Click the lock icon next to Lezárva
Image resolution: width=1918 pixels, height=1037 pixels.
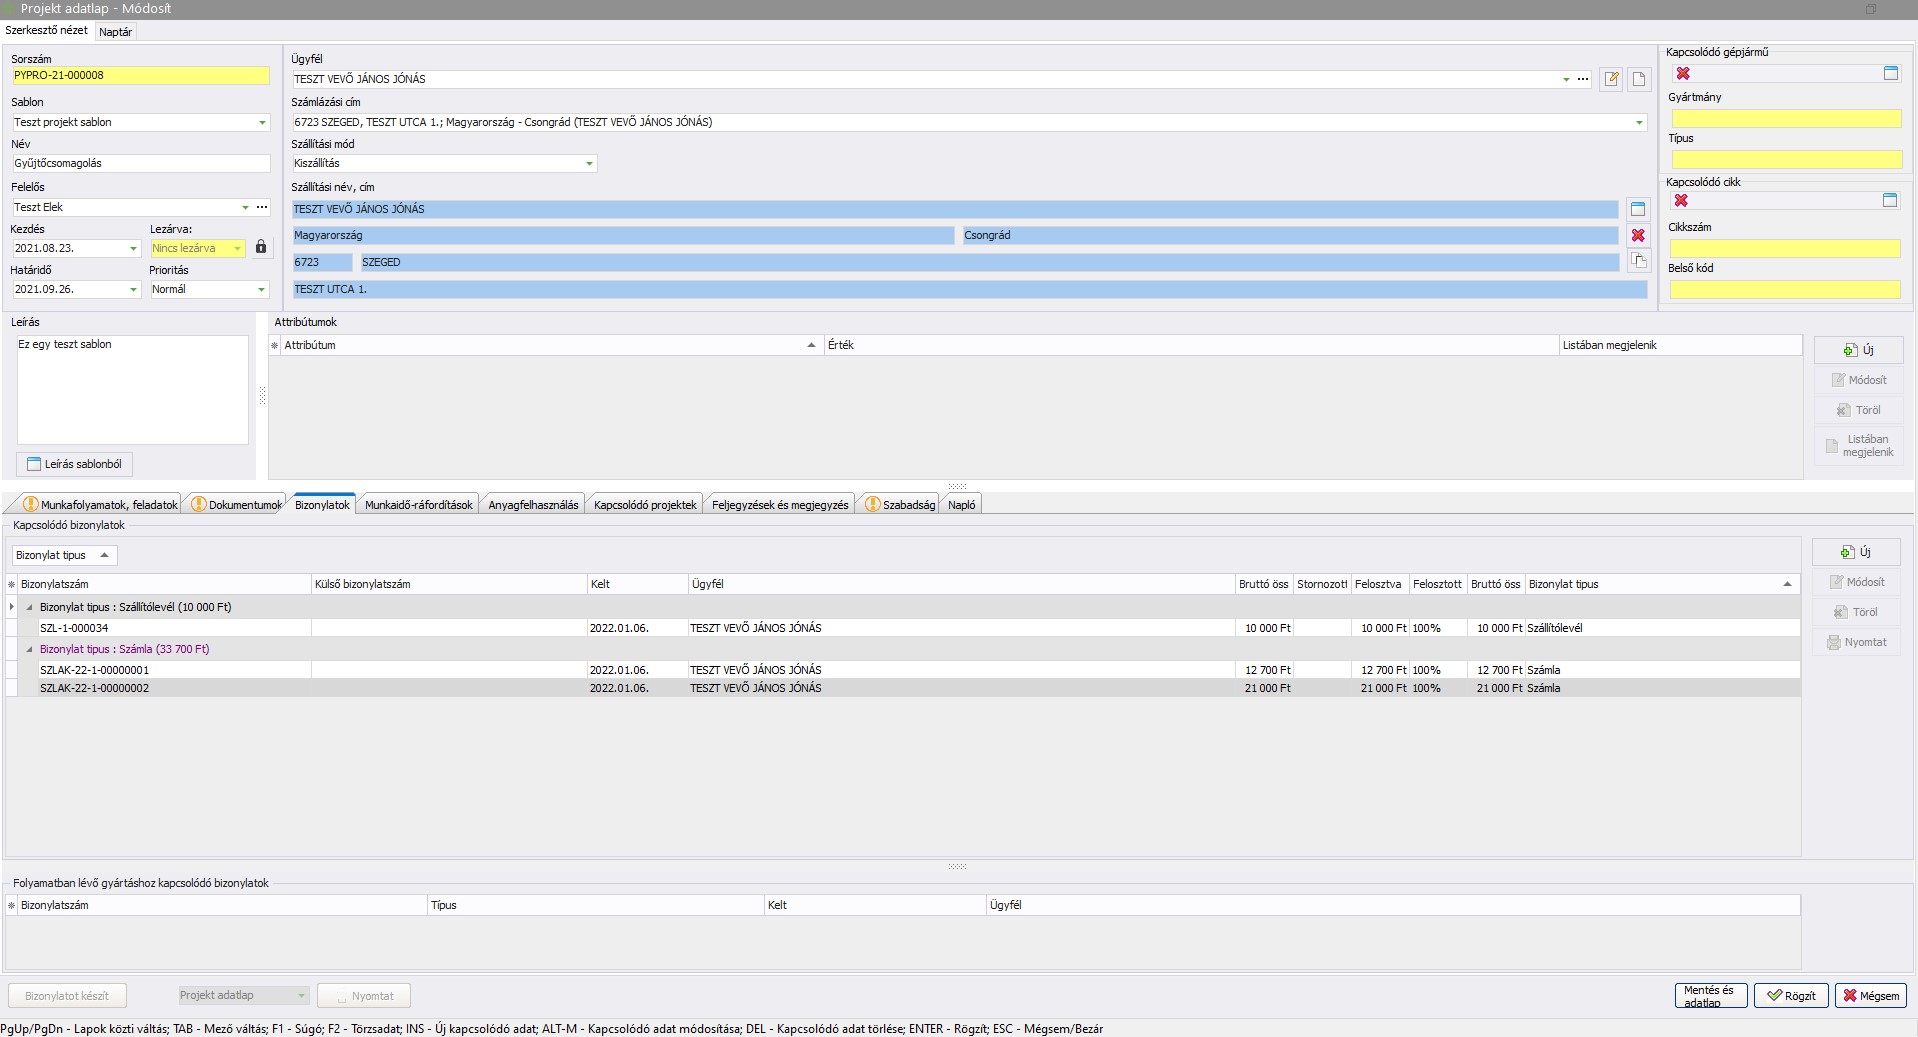[261, 247]
